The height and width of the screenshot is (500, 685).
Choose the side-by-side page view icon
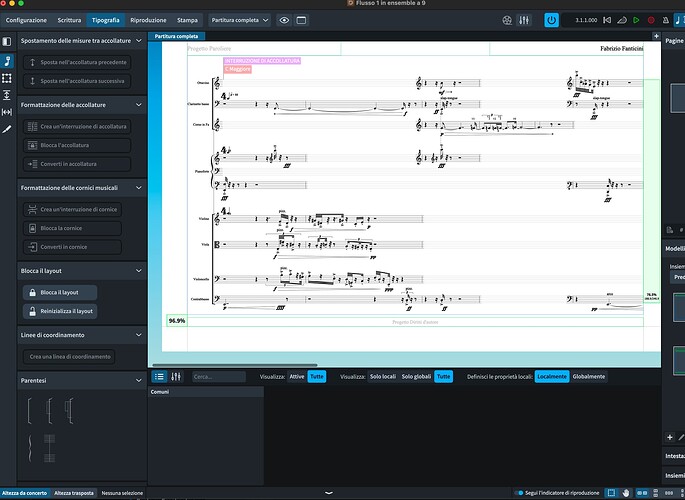[x=642, y=493]
